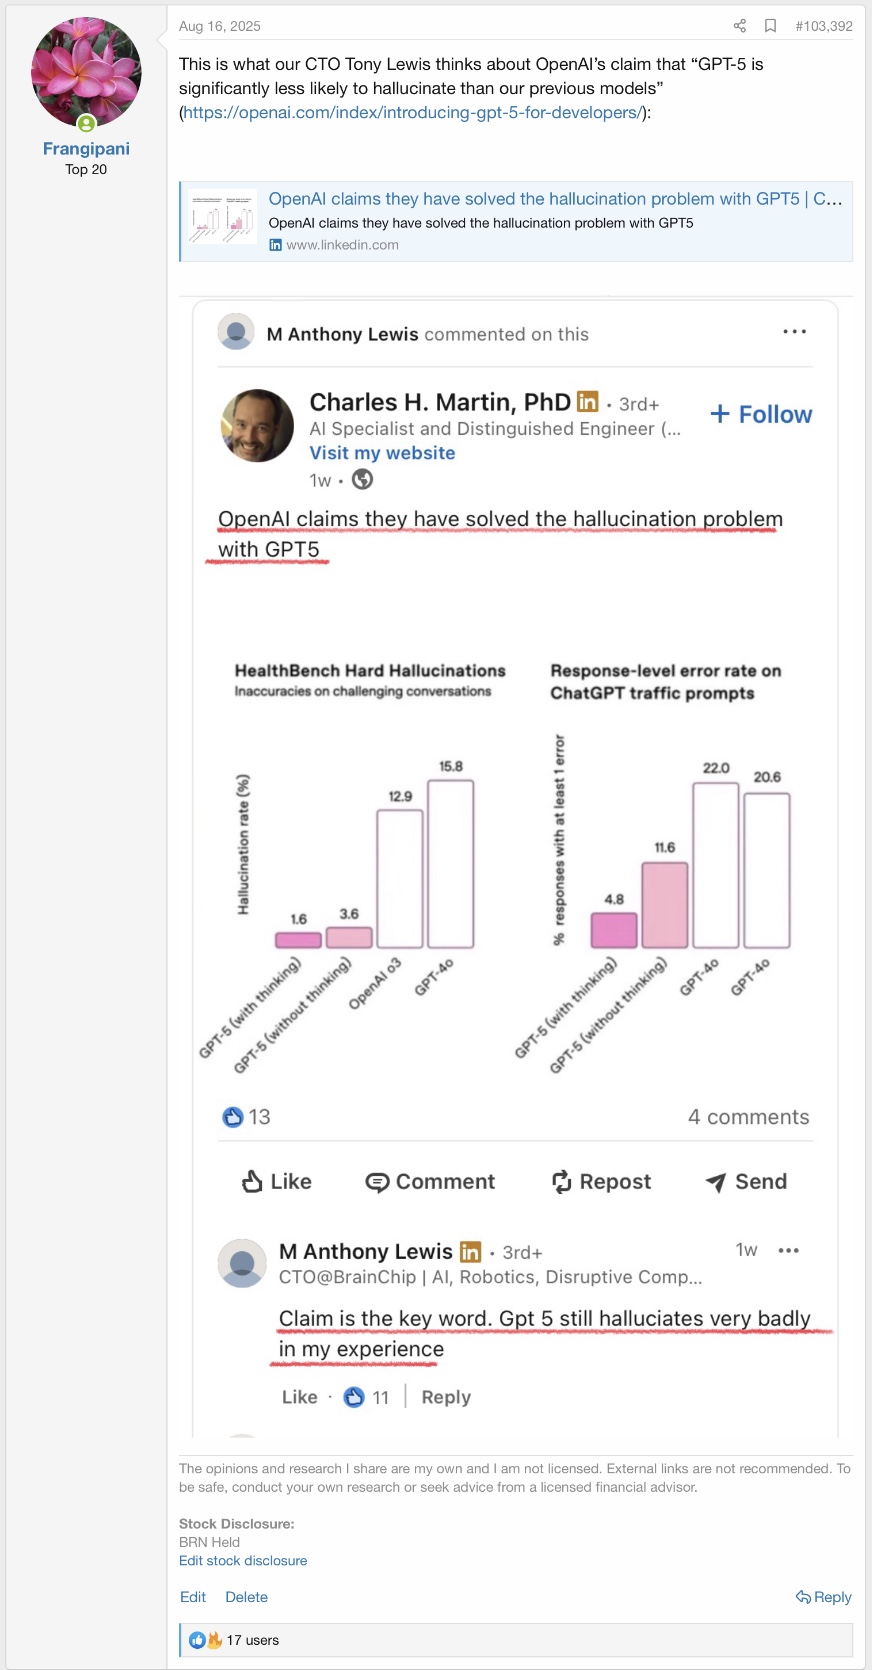872x1670 pixels.
Task: Click Edit stock disclosure link
Action: 243,1560
